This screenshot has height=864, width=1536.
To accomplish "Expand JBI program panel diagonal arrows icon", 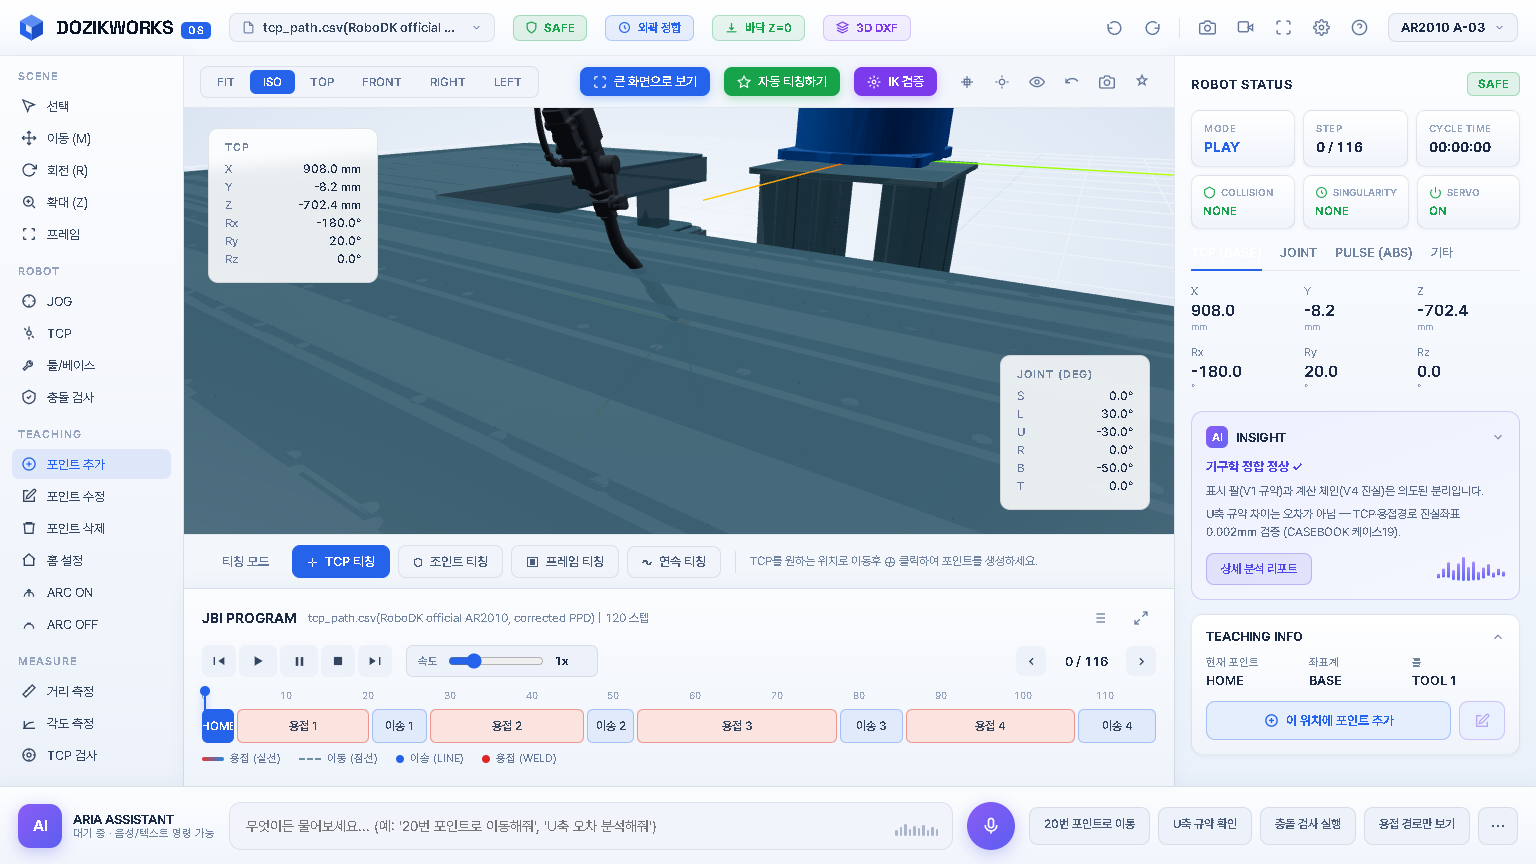I will tap(1141, 618).
